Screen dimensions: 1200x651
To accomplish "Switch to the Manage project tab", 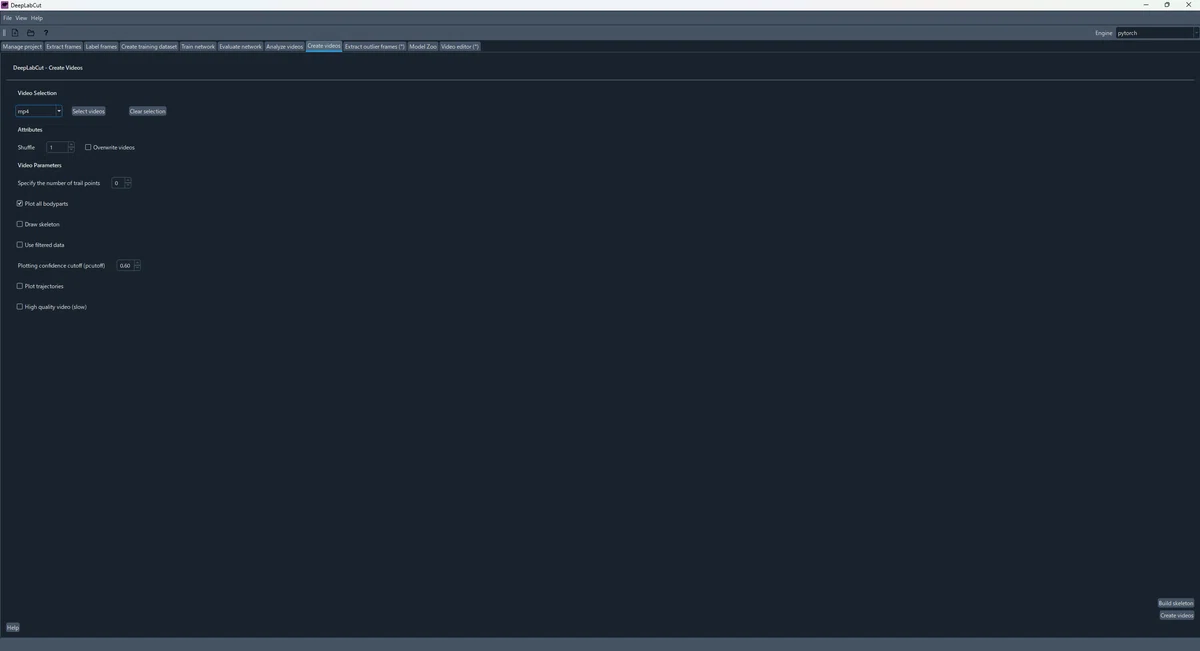I will coord(22,46).
